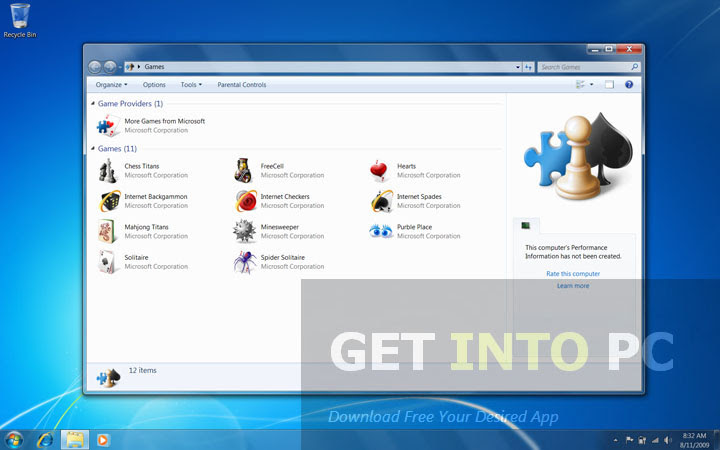The height and width of the screenshot is (450, 720).
Task: Click the Learn more link
Action: pos(573,286)
